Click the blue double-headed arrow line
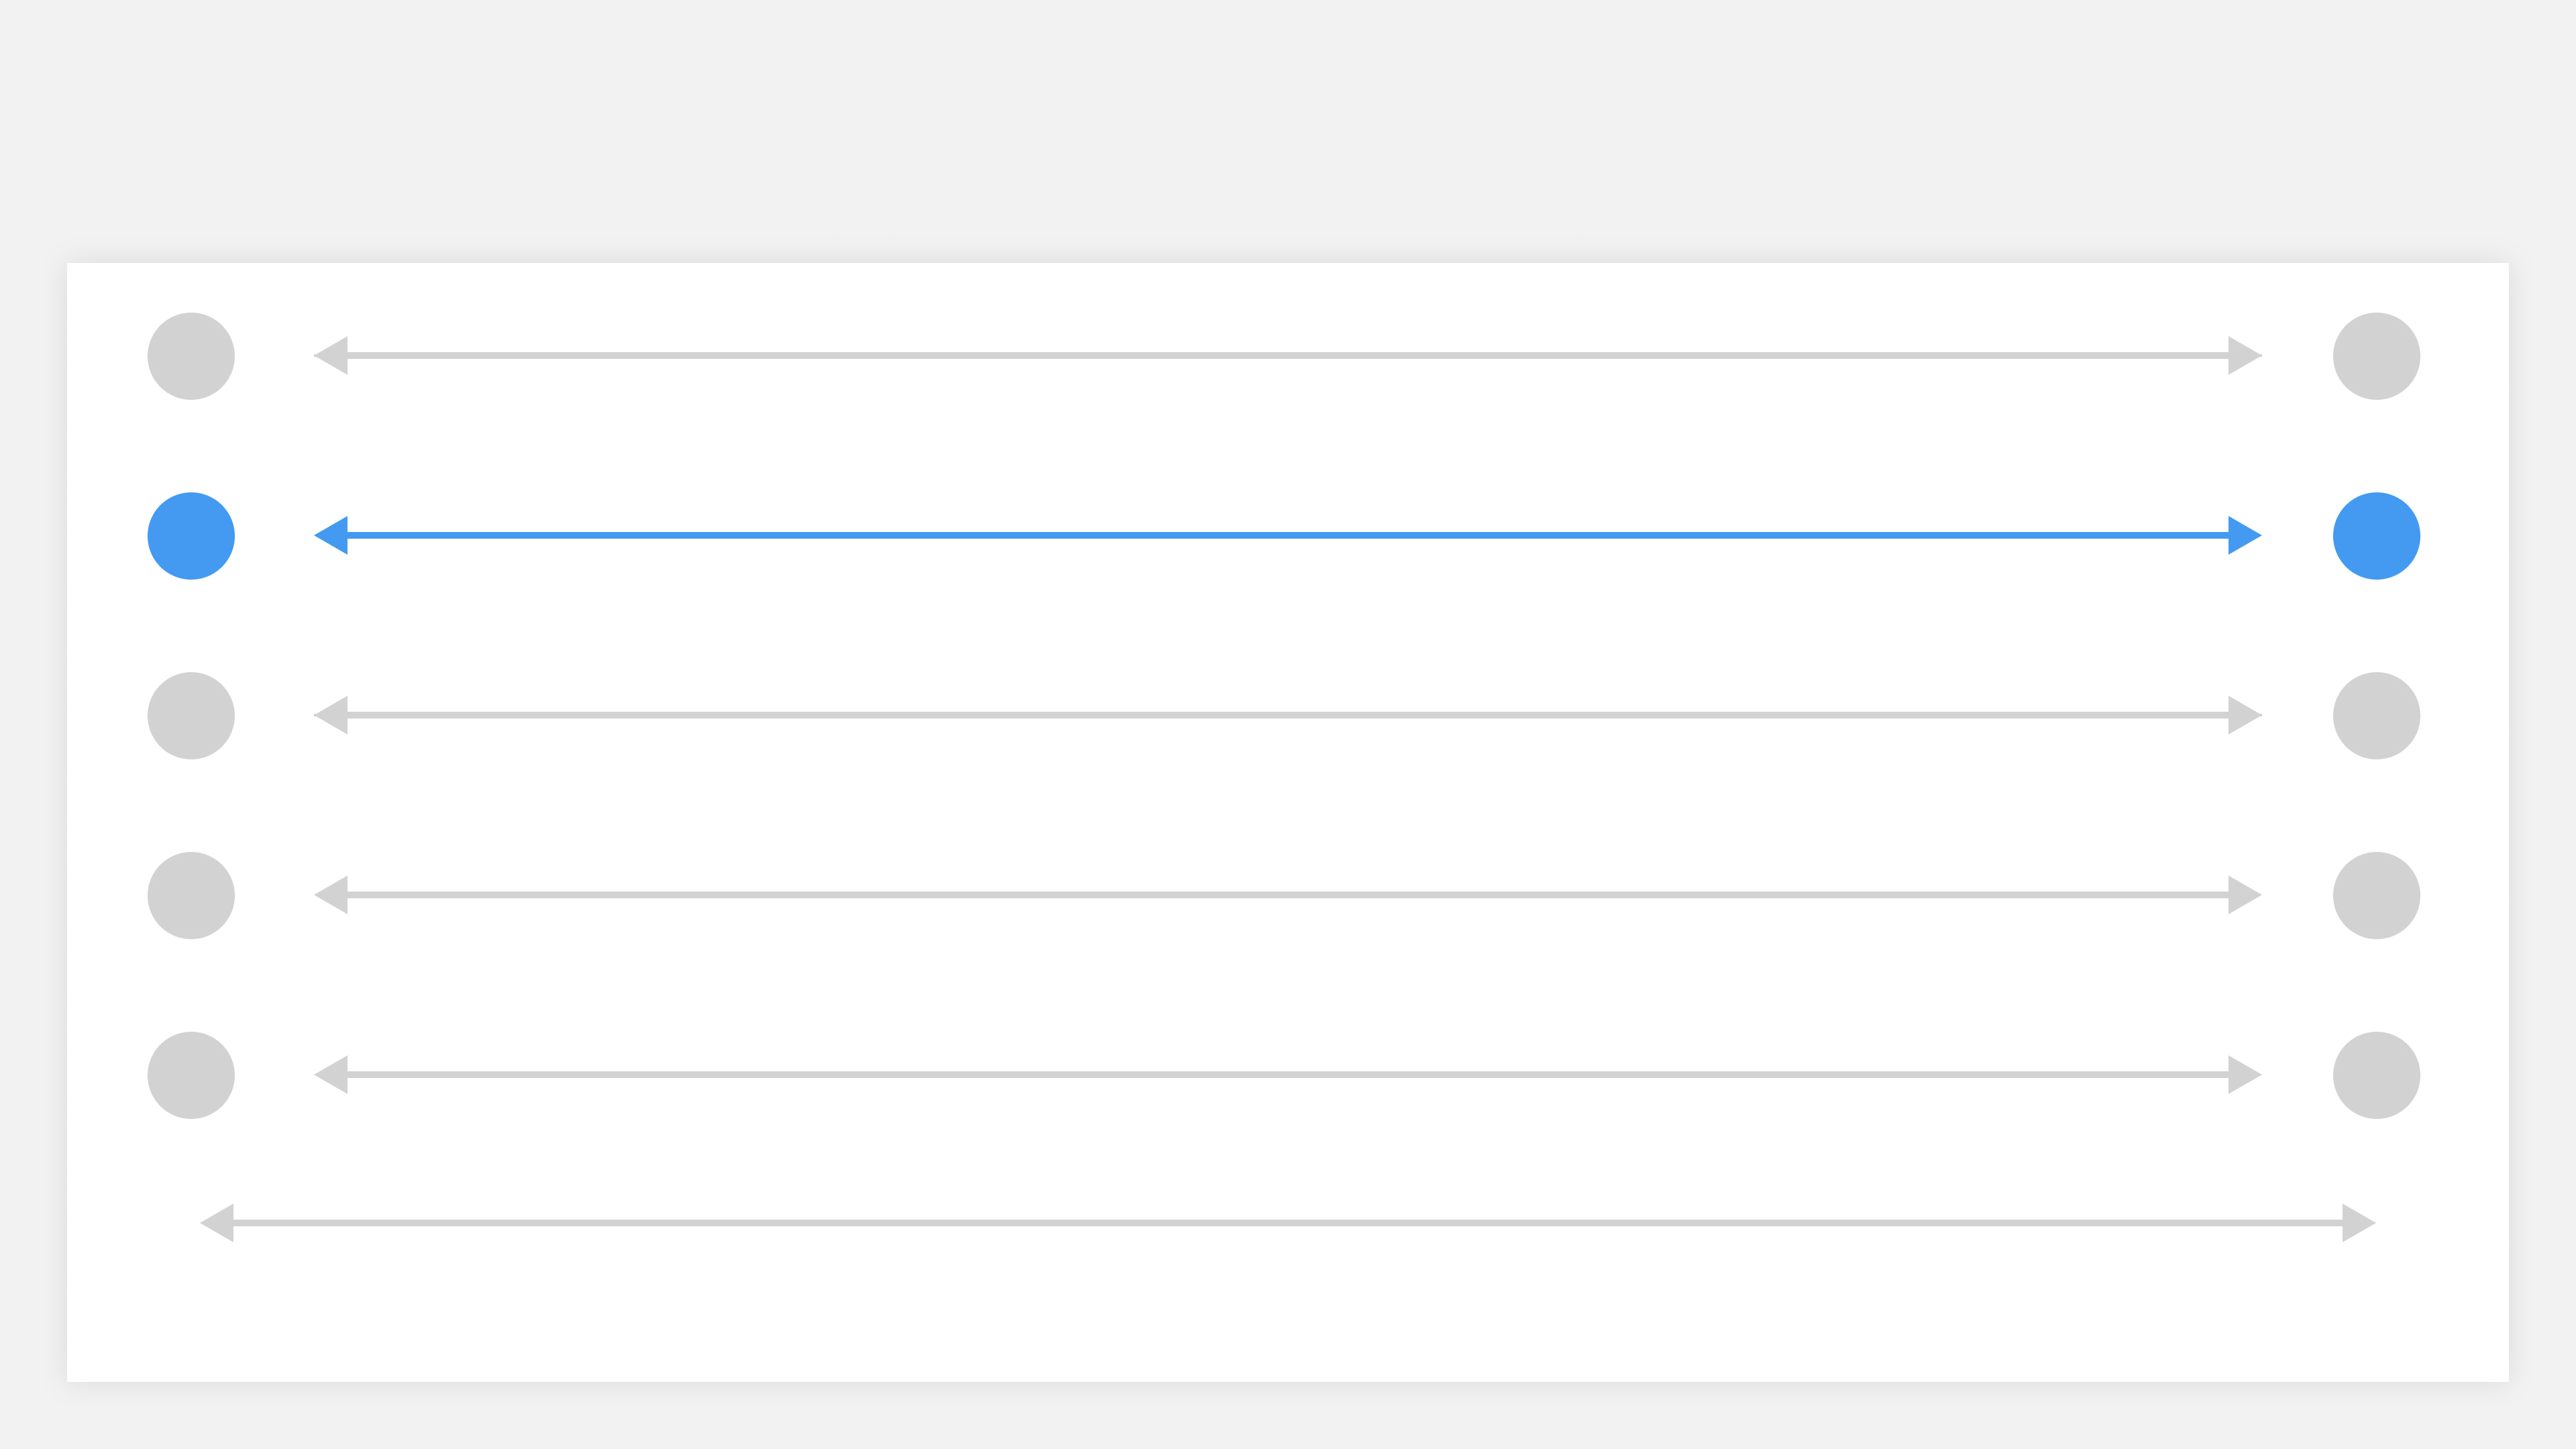The image size is (2576, 1449). click(1288, 536)
